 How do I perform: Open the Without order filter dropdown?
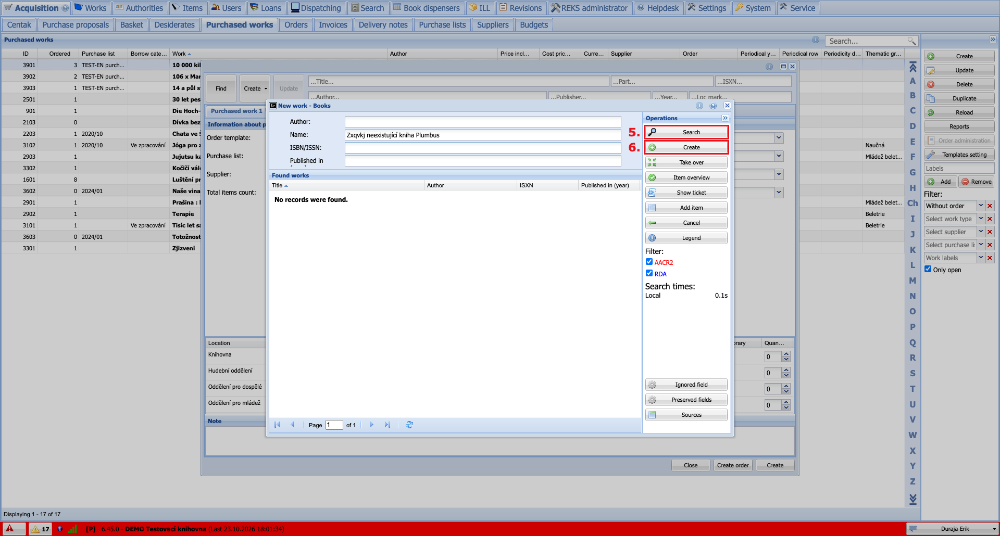point(981,206)
